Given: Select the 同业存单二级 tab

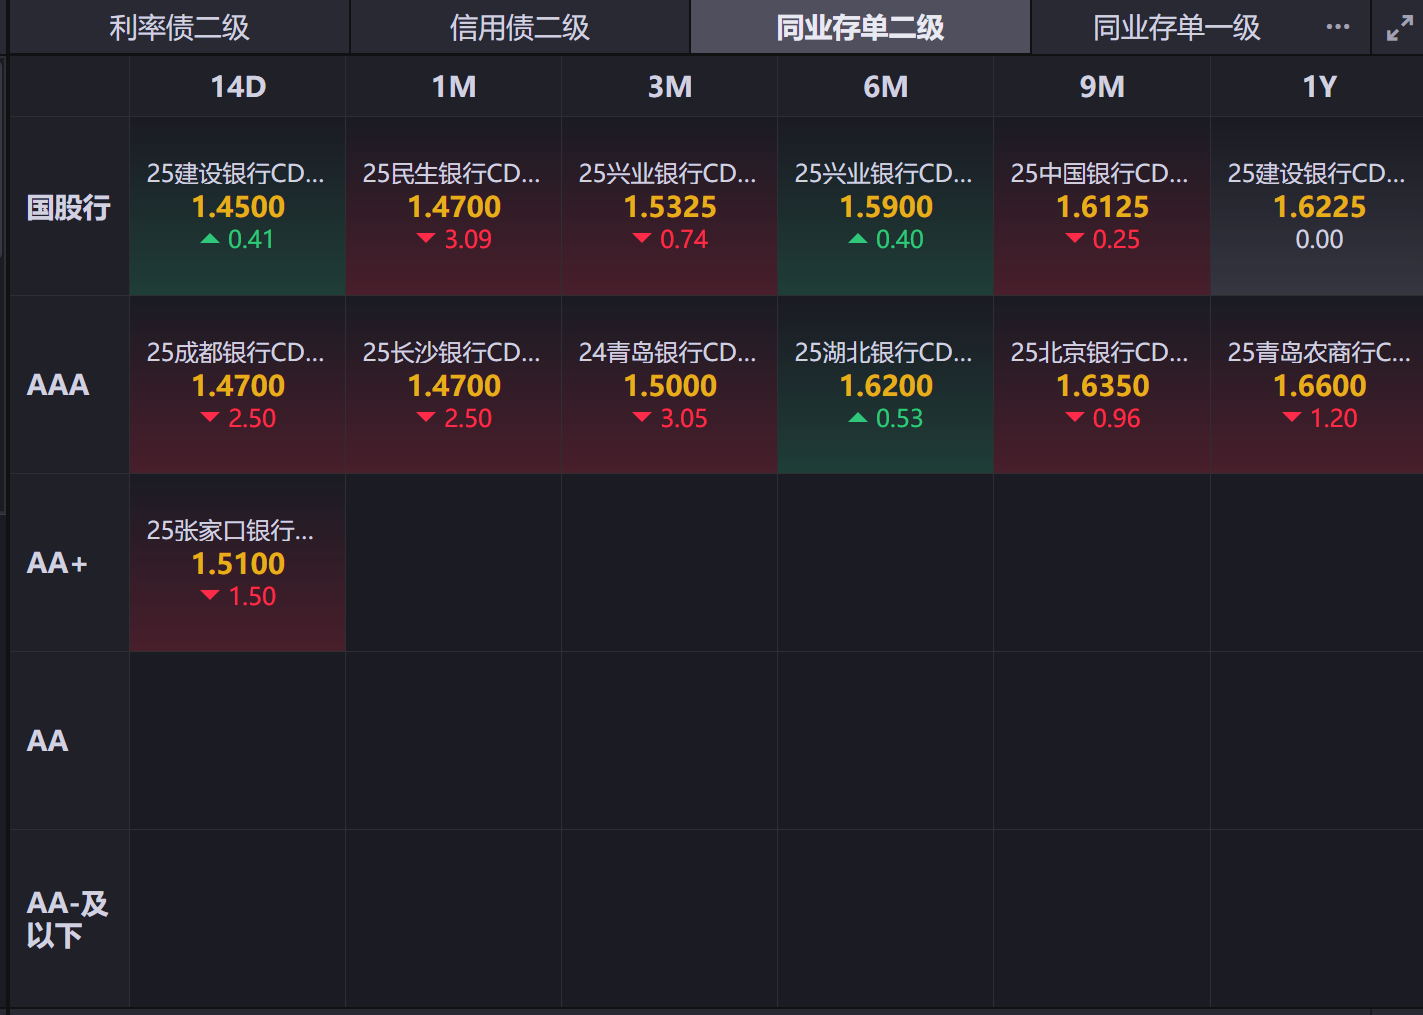Looking at the screenshot, I should (x=860, y=27).
